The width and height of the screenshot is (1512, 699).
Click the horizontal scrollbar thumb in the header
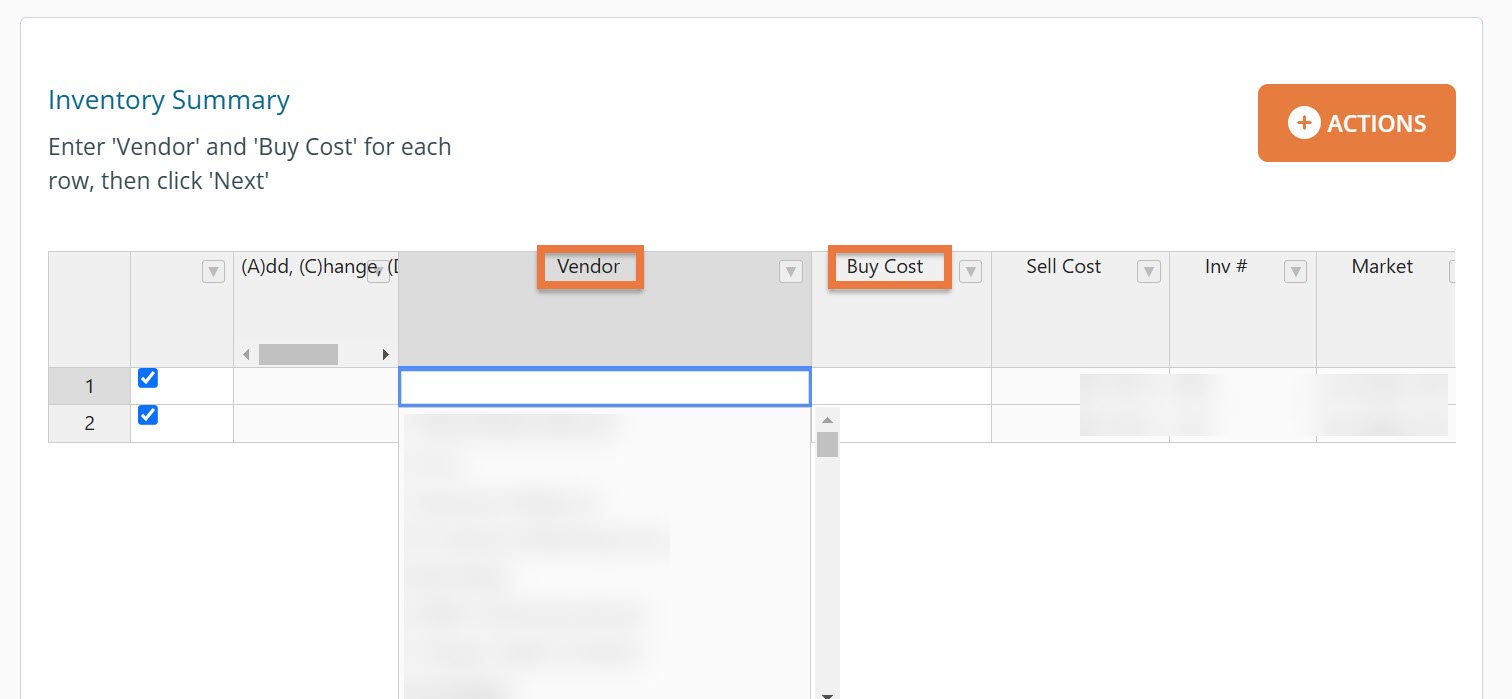coord(298,355)
